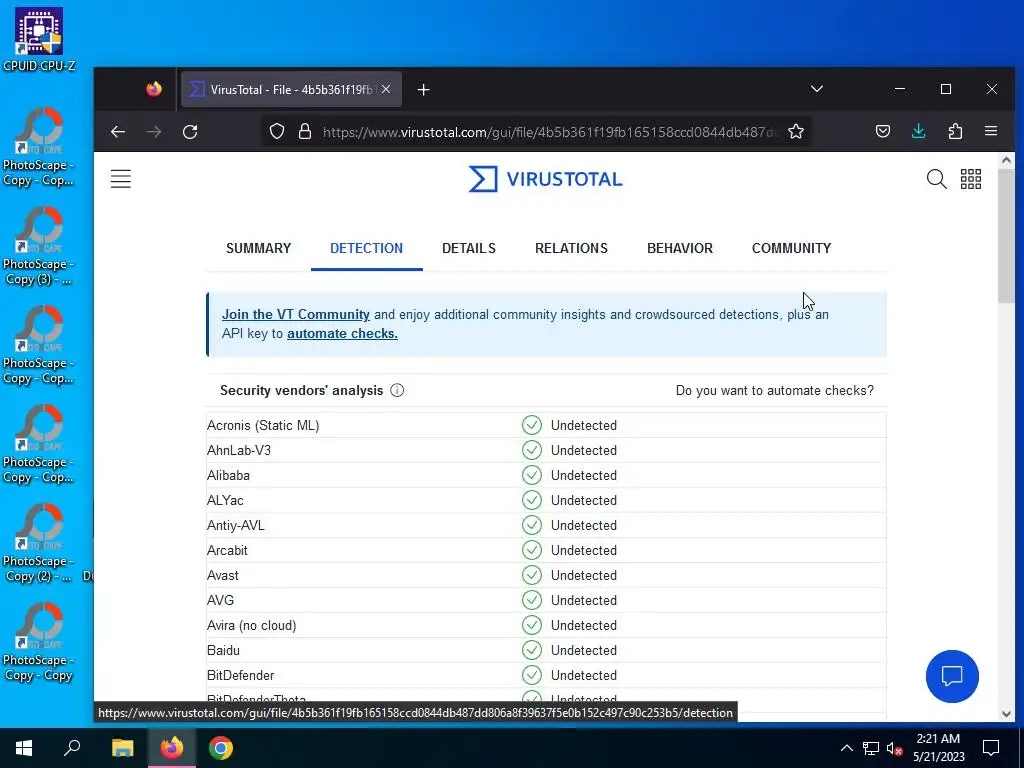Click the Baidu vendor name

[223, 650]
